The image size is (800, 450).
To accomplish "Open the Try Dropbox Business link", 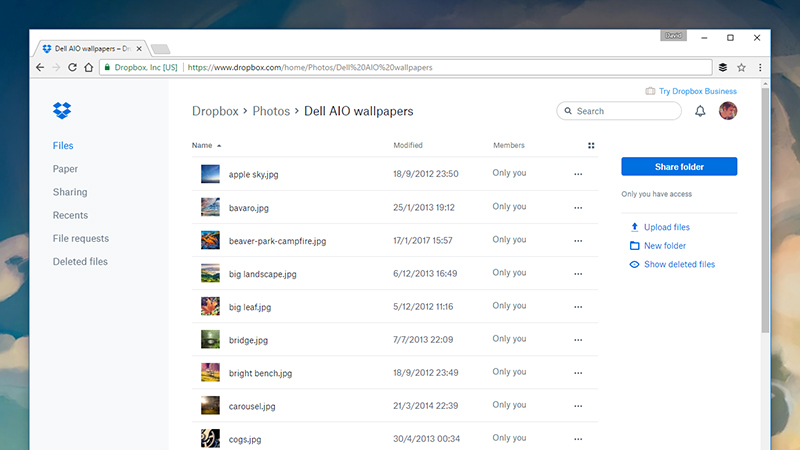I will (x=697, y=91).
